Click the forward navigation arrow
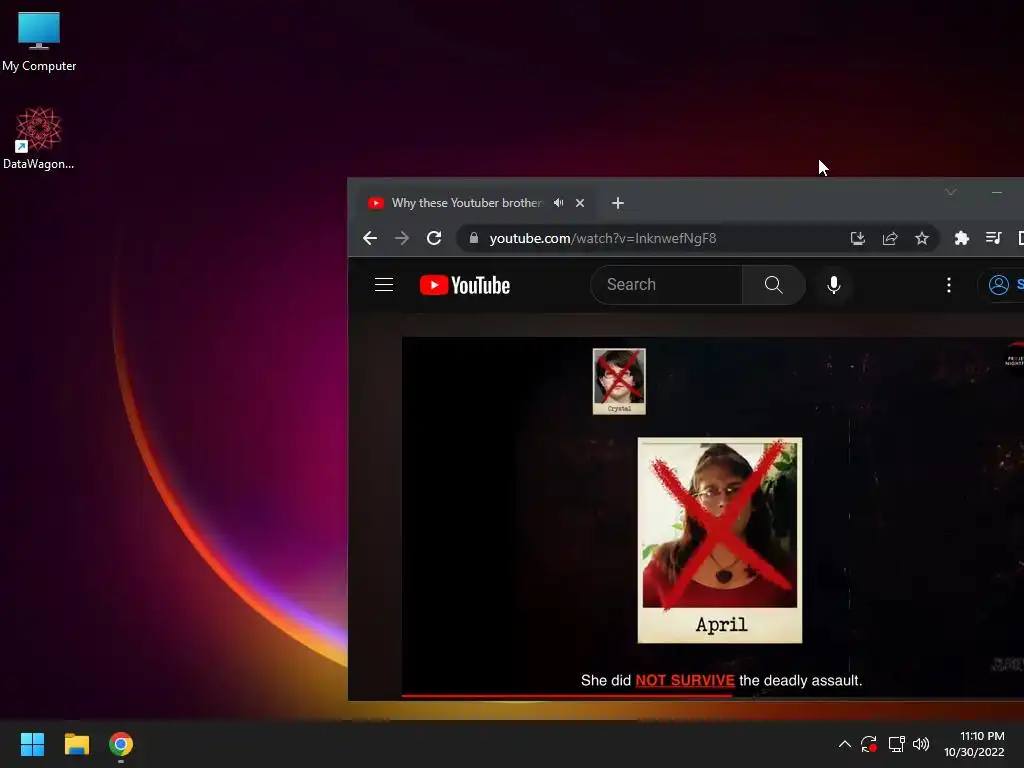Screen dimensions: 1024x768 point(402,238)
